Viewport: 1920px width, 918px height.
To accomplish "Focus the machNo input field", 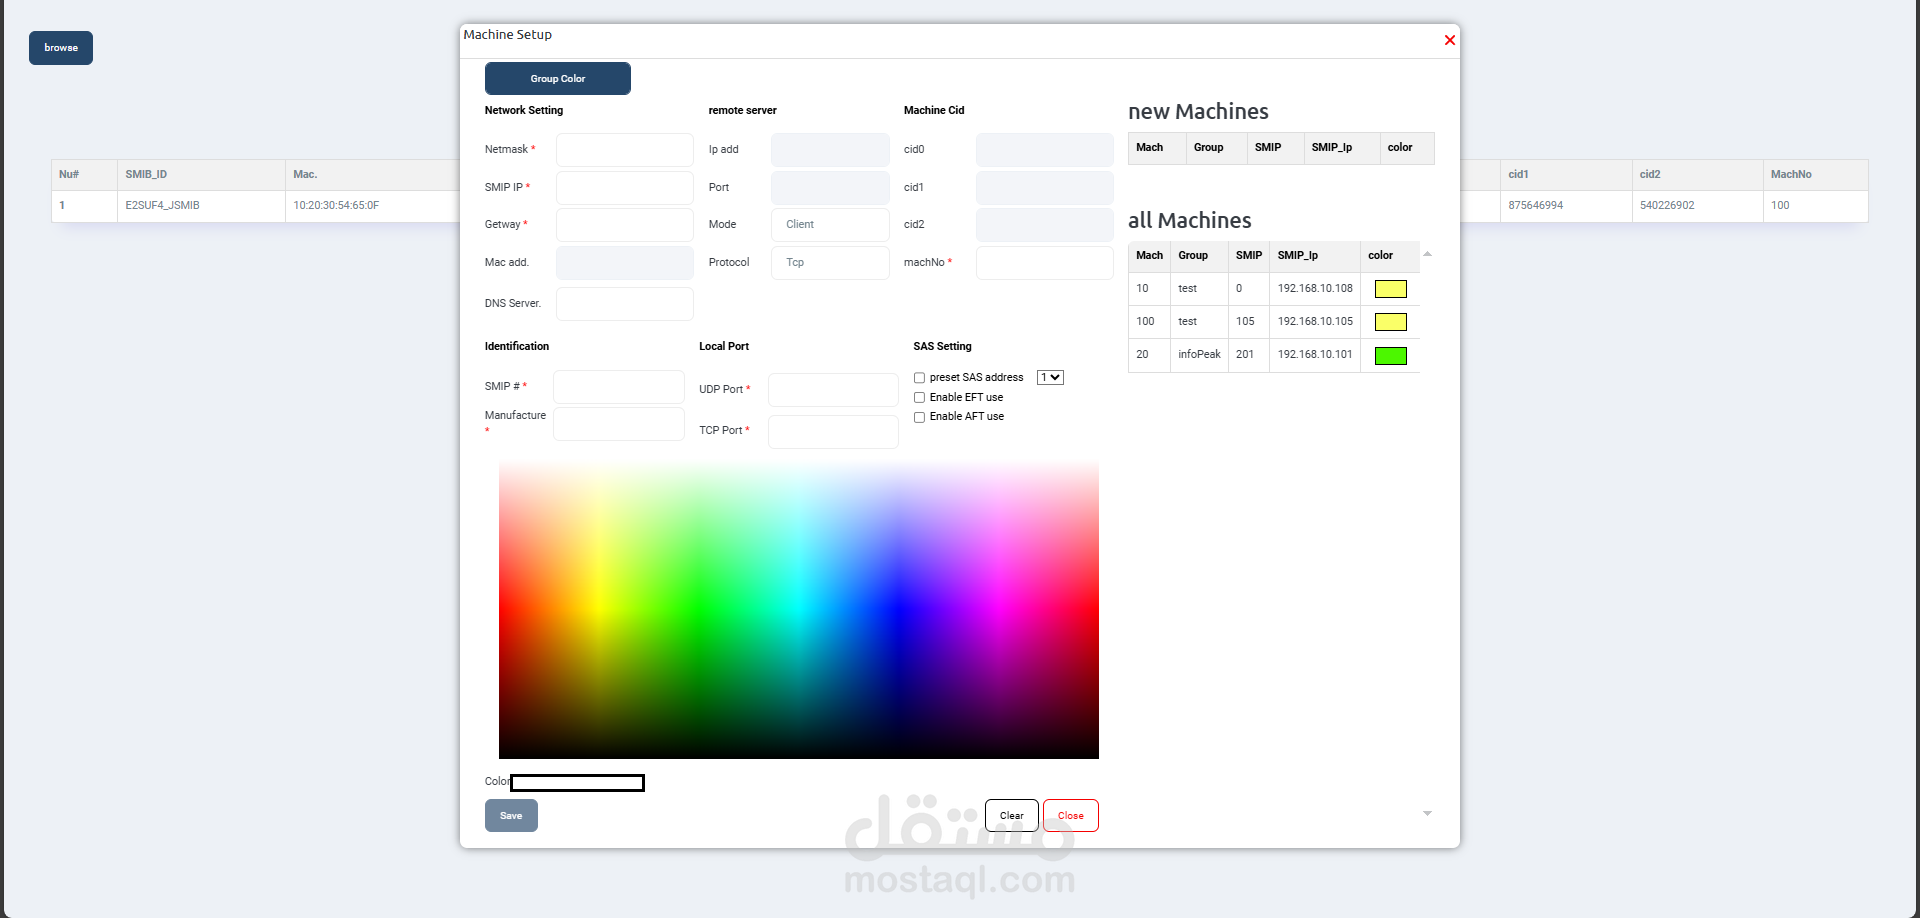I will point(1045,263).
